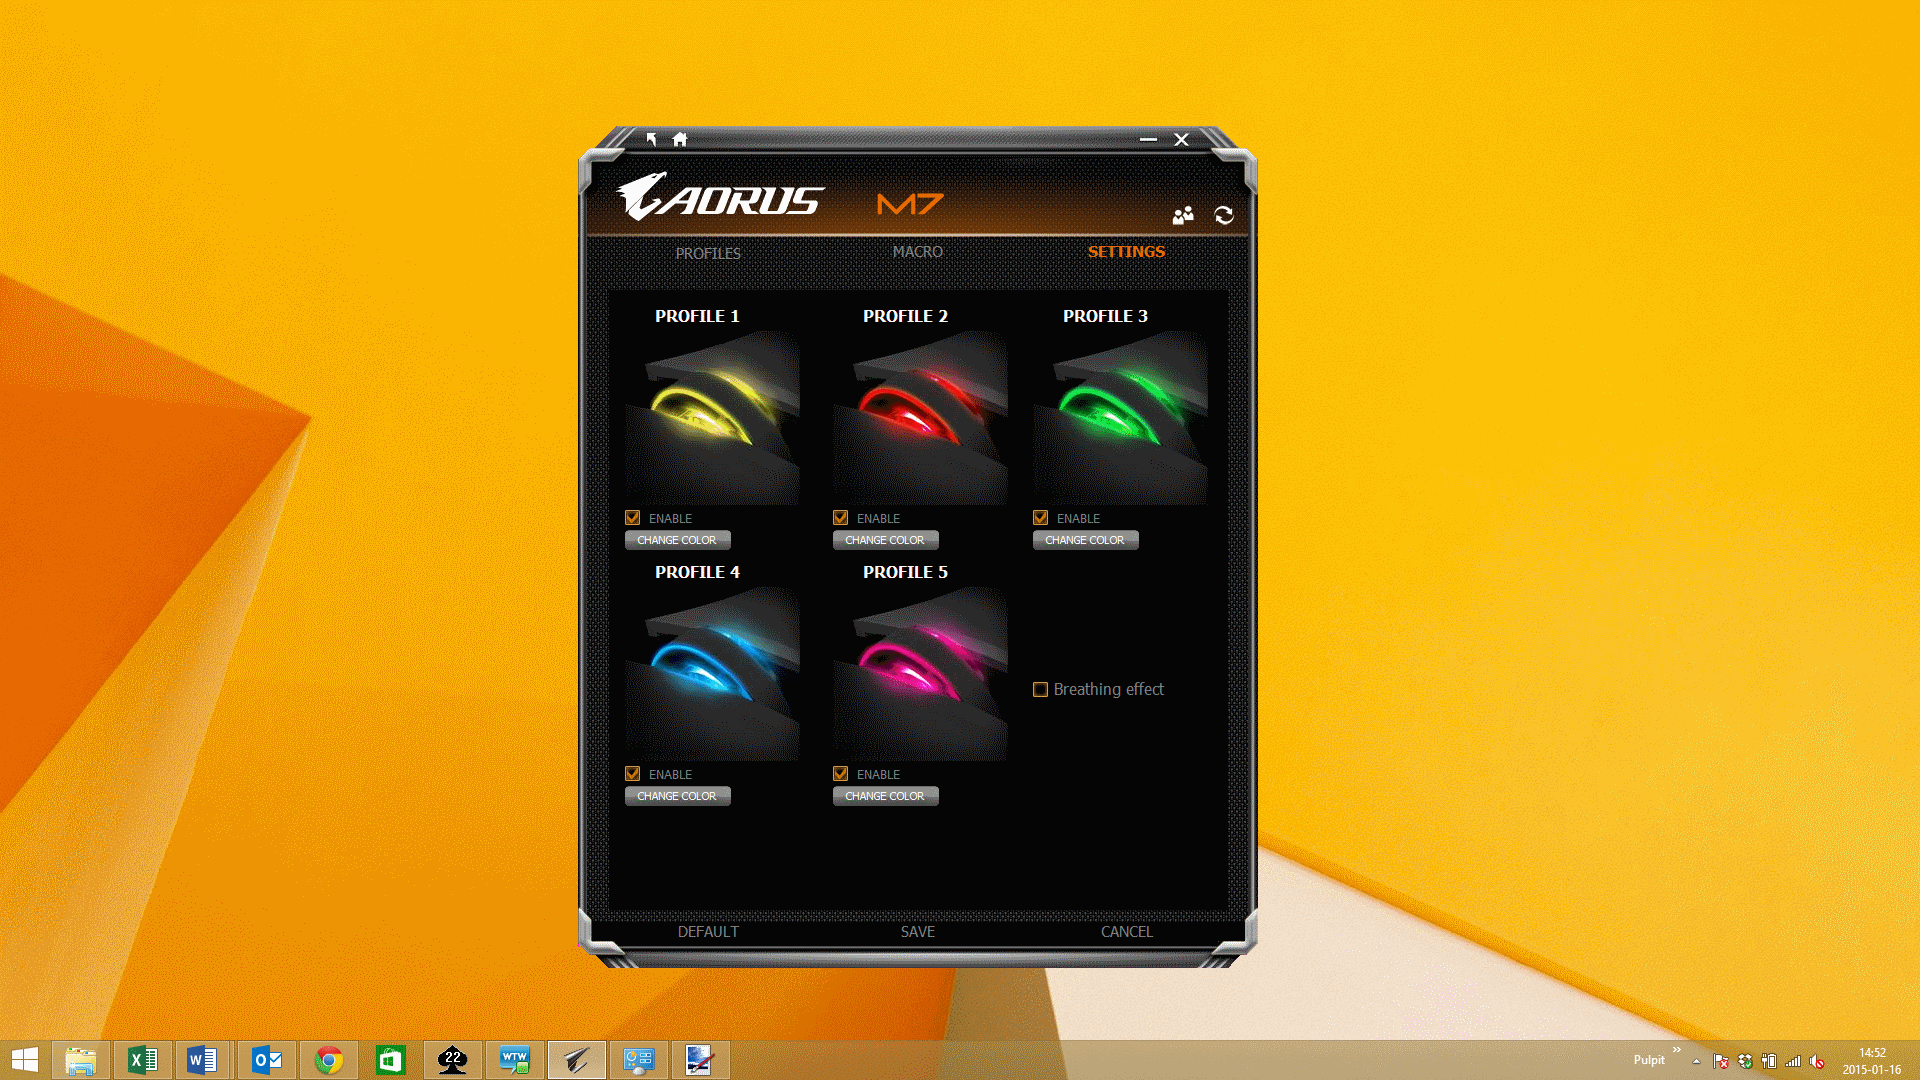The height and width of the screenshot is (1080, 1920).
Task: Open the users group icon
Action: pyautogui.click(x=1183, y=215)
